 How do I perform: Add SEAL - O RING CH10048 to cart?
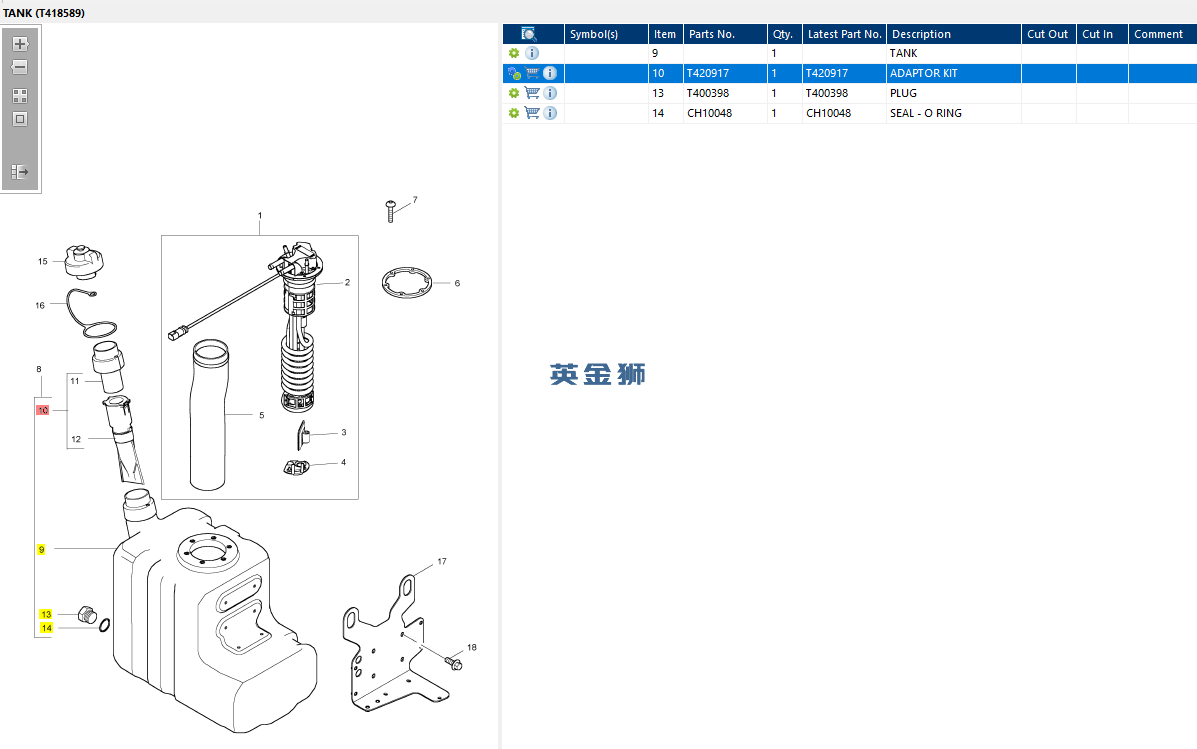(532, 113)
